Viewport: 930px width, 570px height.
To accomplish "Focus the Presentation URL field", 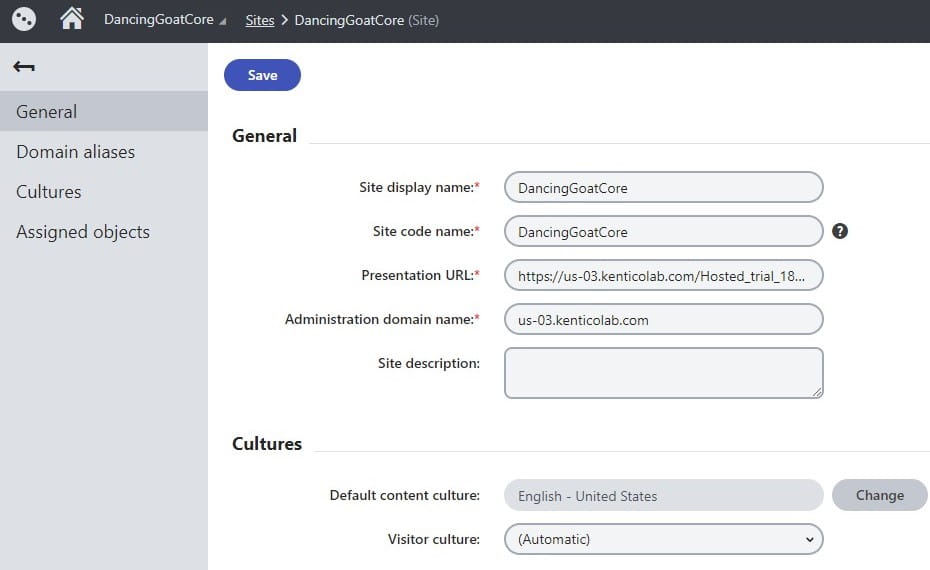I will (663, 275).
